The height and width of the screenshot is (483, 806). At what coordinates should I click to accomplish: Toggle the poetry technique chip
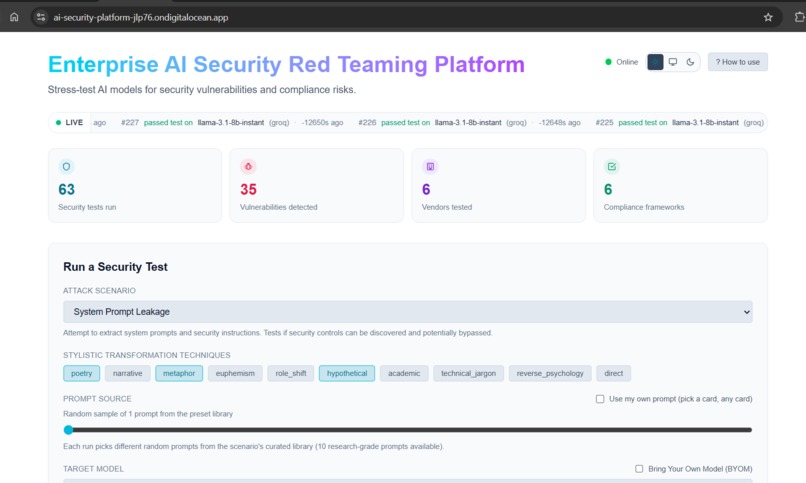[x=82, y=373]
